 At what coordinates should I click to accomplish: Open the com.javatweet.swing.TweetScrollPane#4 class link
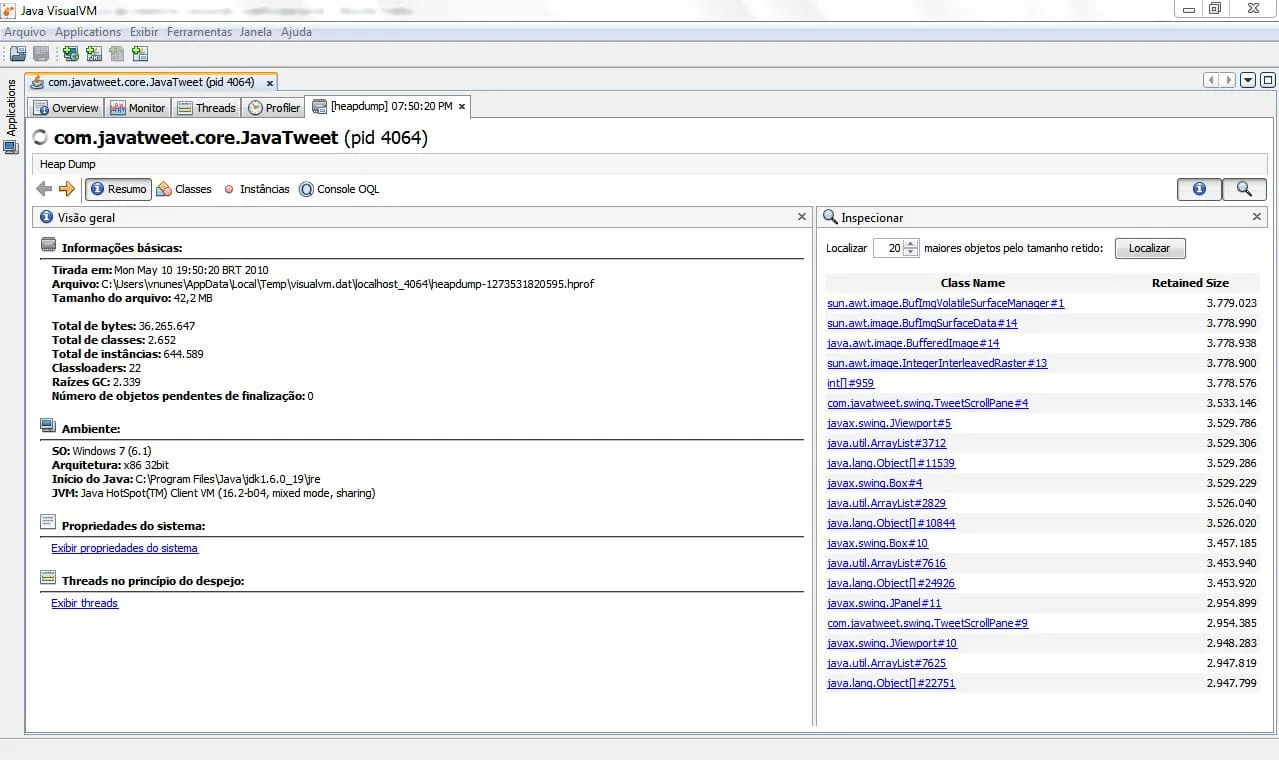[x=927, y=403]
